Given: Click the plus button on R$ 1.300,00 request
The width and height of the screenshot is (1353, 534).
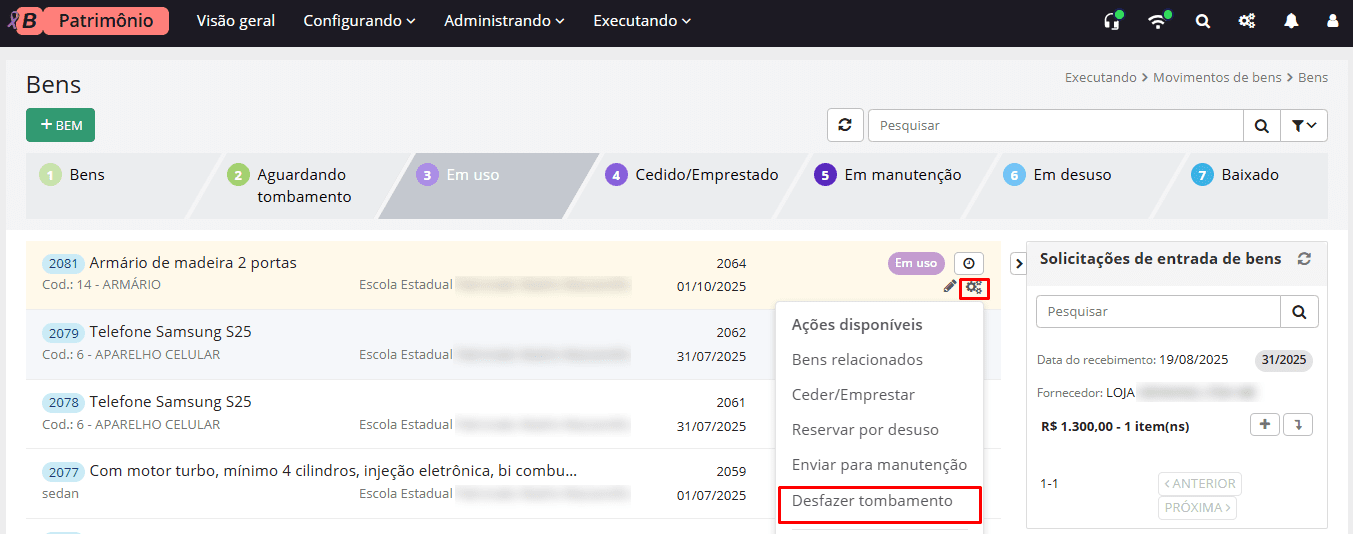Looking at the screenshot, I should (x=1265, y=425).
